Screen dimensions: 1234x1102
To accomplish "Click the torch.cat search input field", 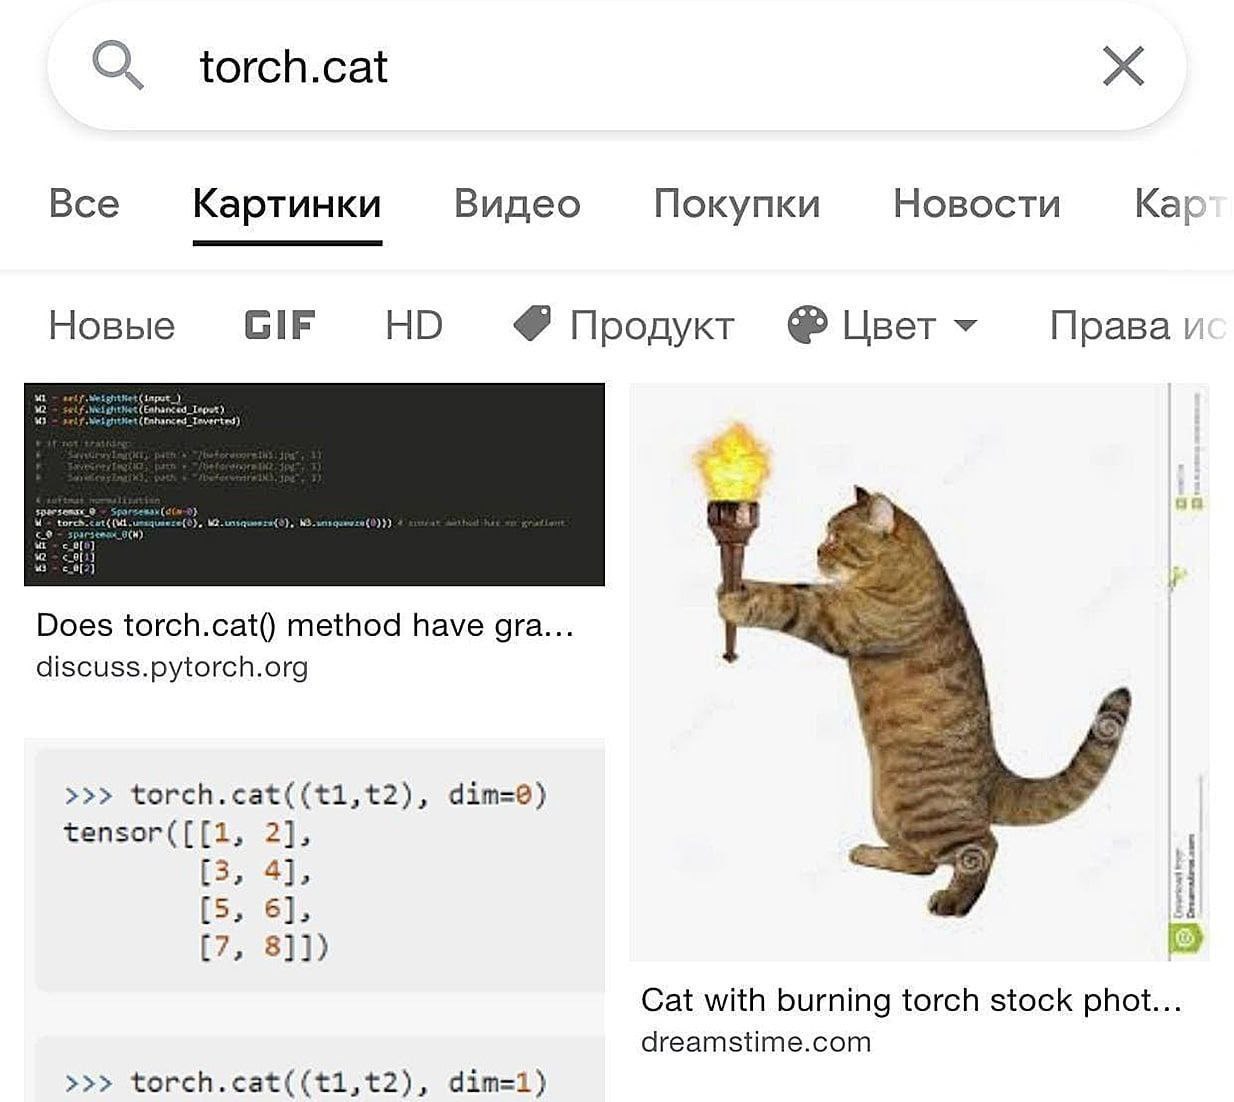I will pyautogui.click(x=600, y=67).
